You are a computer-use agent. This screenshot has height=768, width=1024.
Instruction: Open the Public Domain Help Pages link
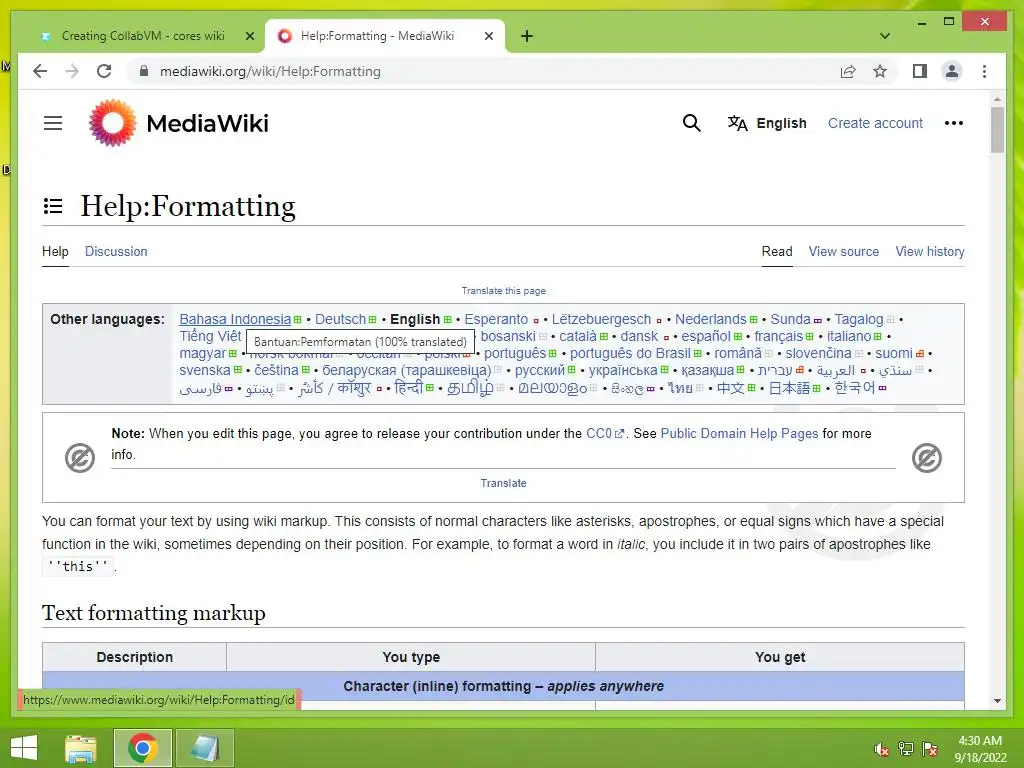(739, 434)
